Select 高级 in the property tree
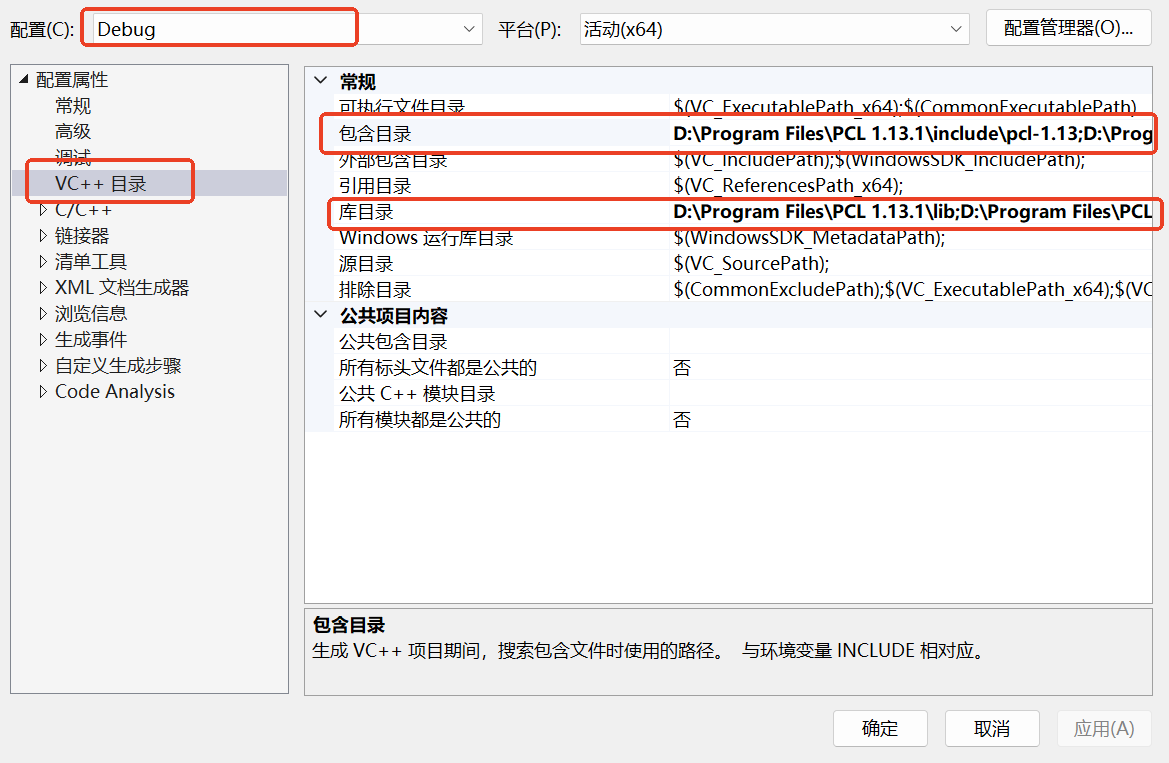Viewport: 1169px width, 763px height. [x=73, y=132]
